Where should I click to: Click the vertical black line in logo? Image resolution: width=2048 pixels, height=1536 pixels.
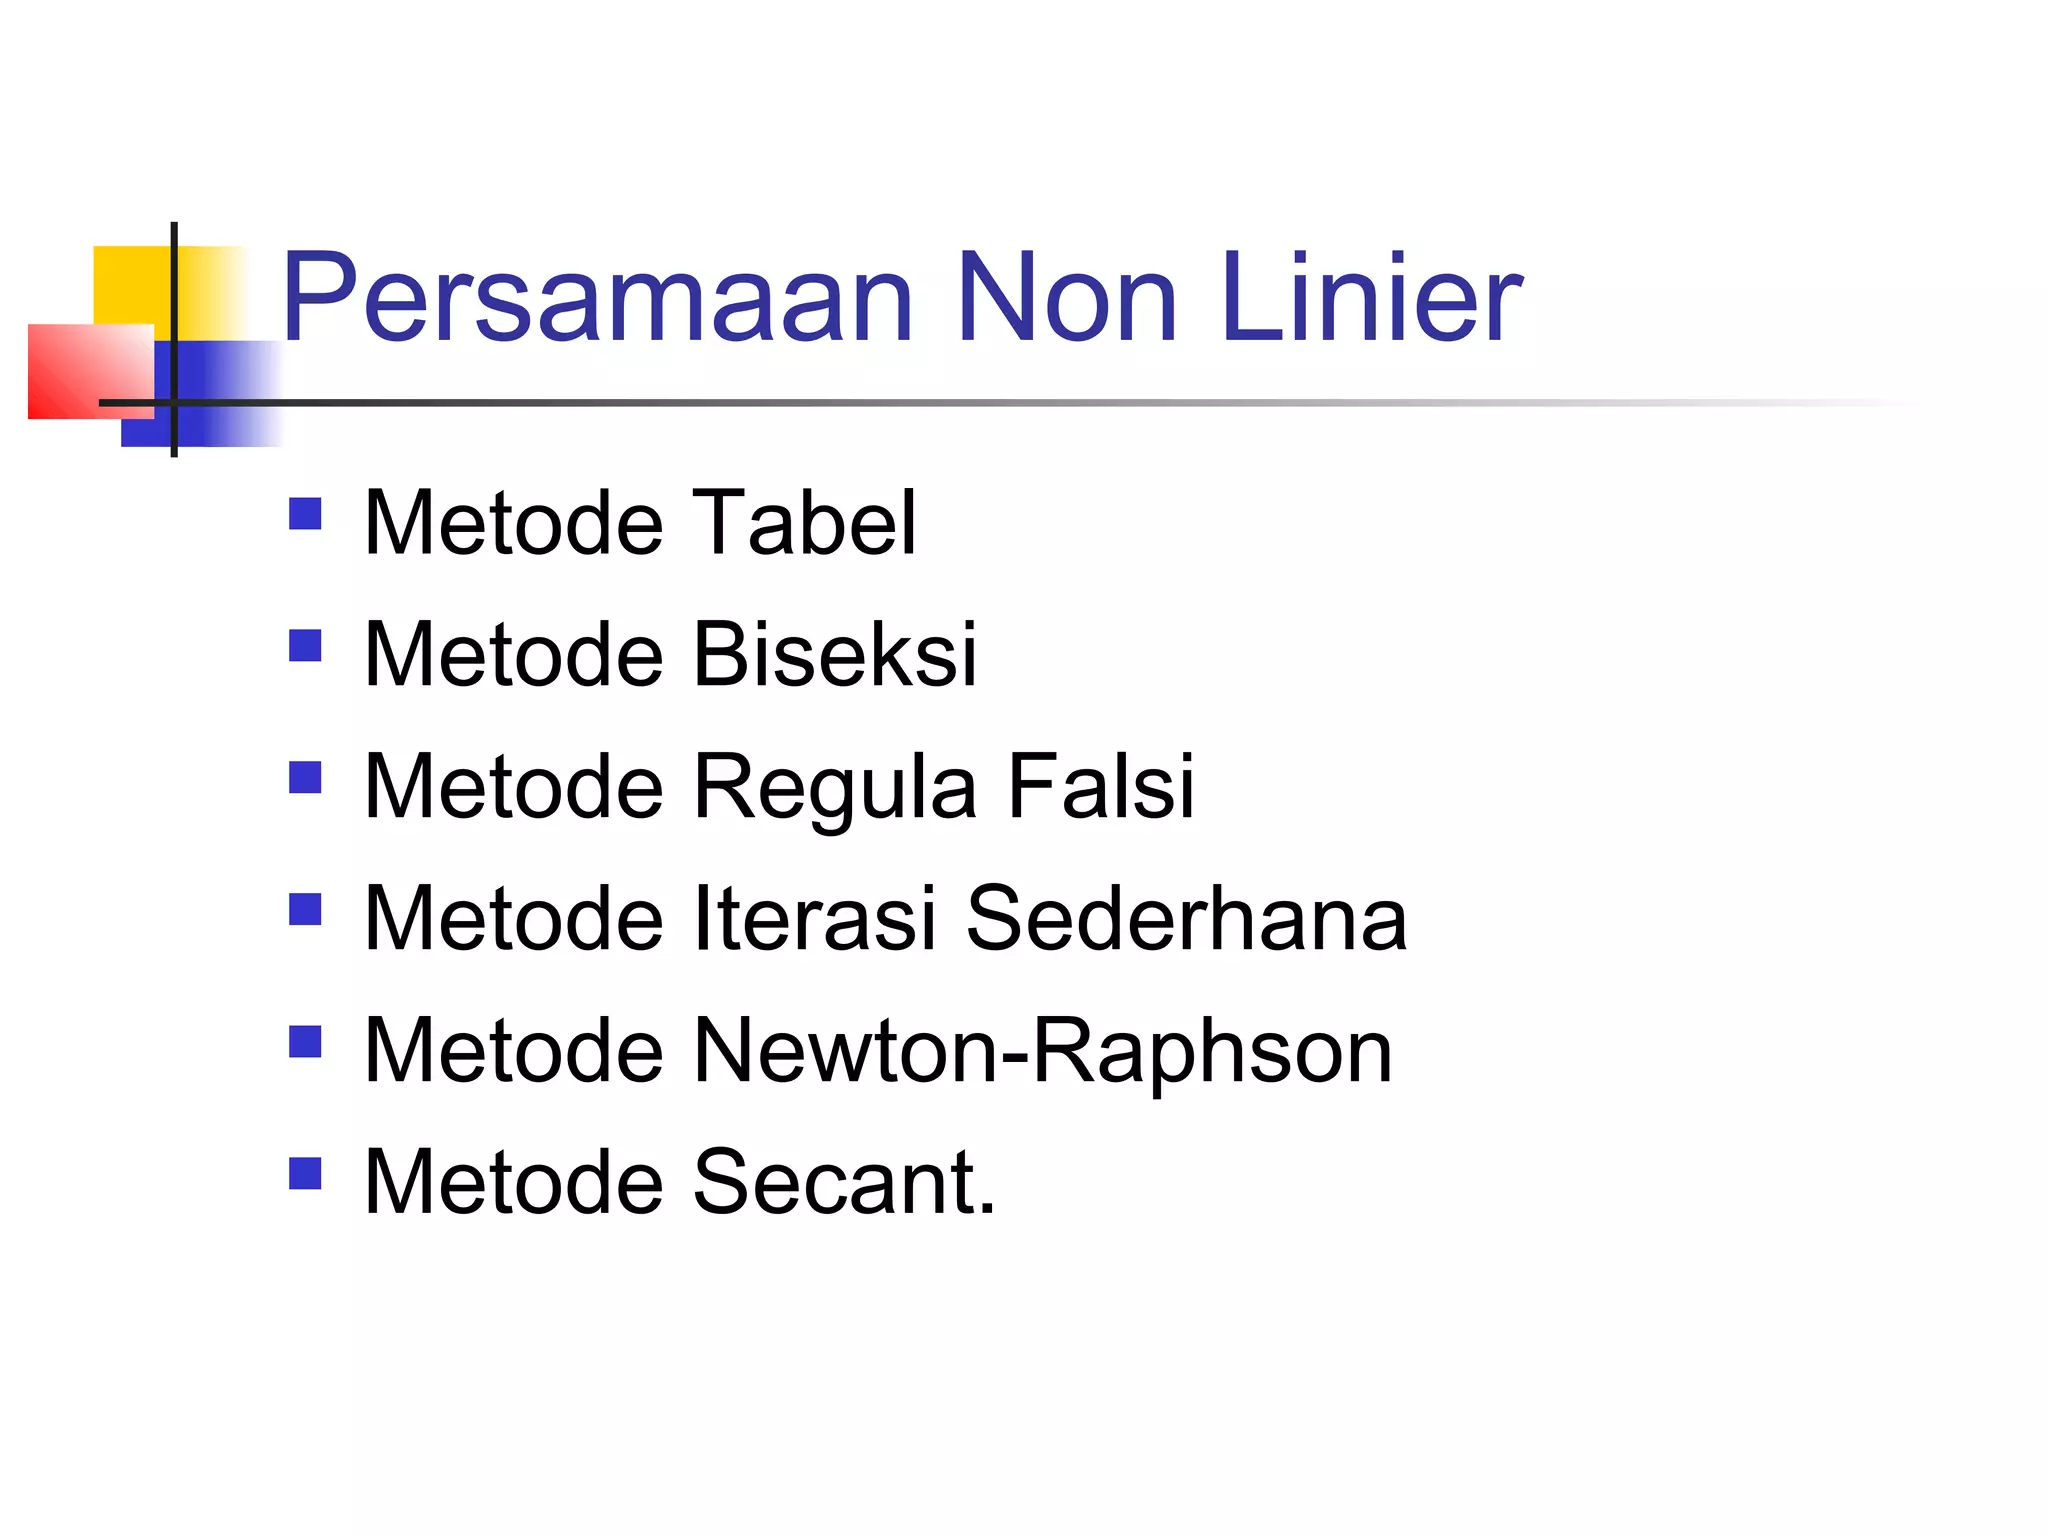pos(174,339)
